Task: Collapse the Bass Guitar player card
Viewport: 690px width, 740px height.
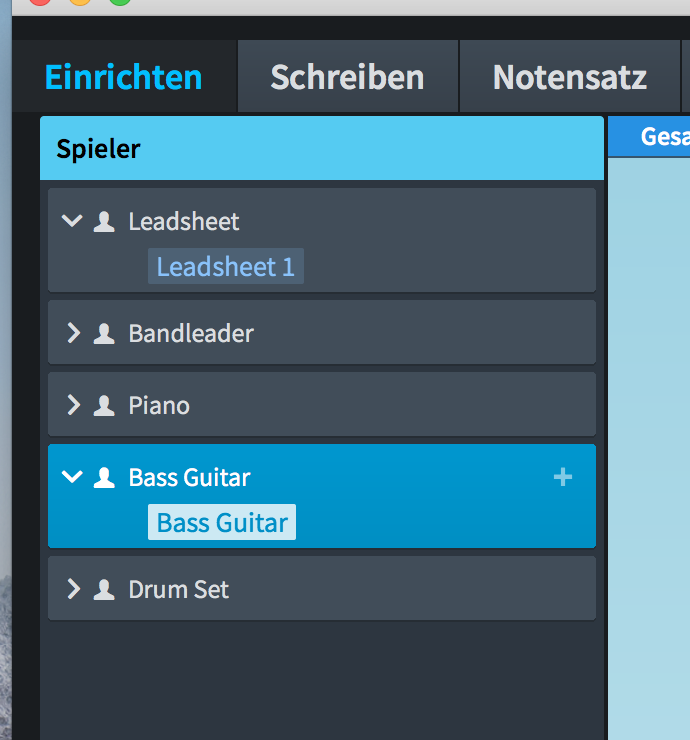Action: pyautogui.click(x=72, y=478)
